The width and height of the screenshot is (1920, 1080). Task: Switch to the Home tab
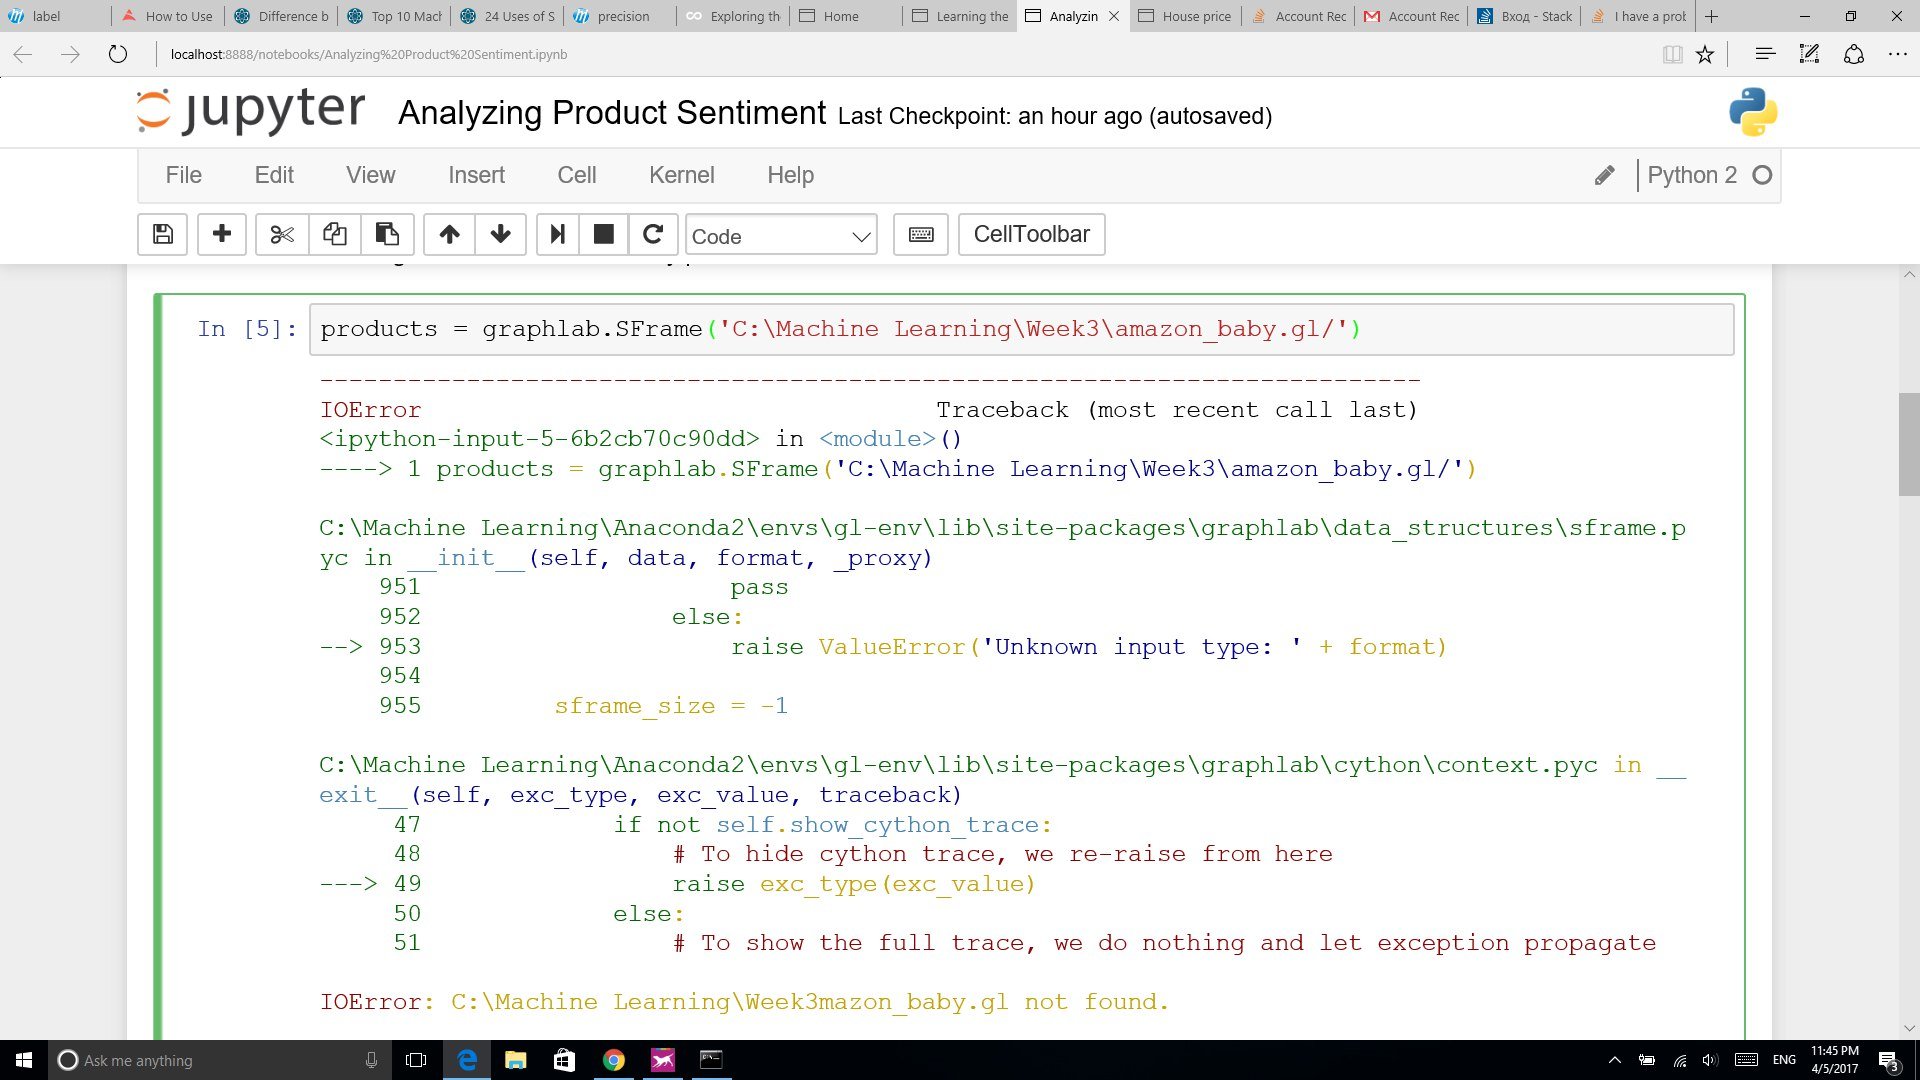coord(847,16)
